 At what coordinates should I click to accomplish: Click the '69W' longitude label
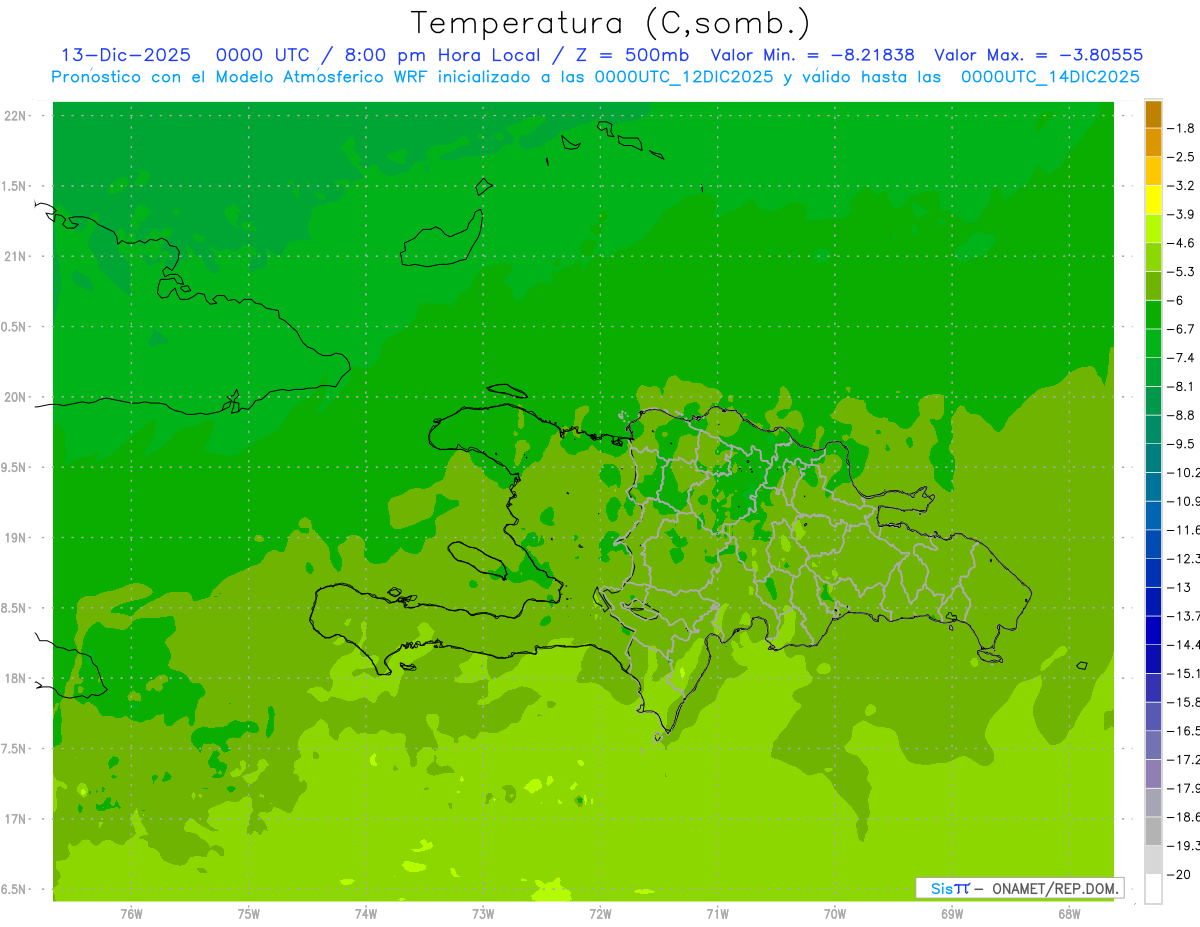952,913
